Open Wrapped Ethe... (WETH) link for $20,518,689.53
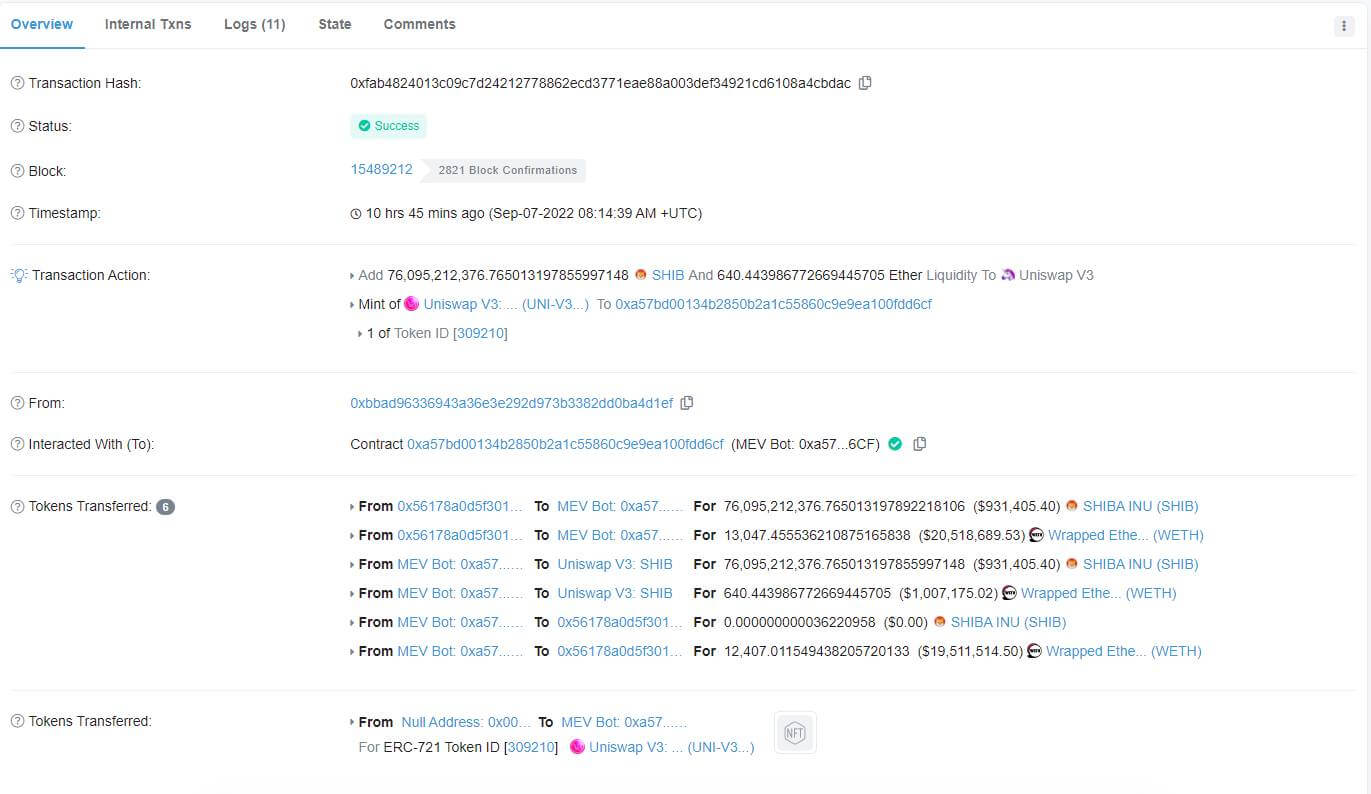 pos(1125,535)
